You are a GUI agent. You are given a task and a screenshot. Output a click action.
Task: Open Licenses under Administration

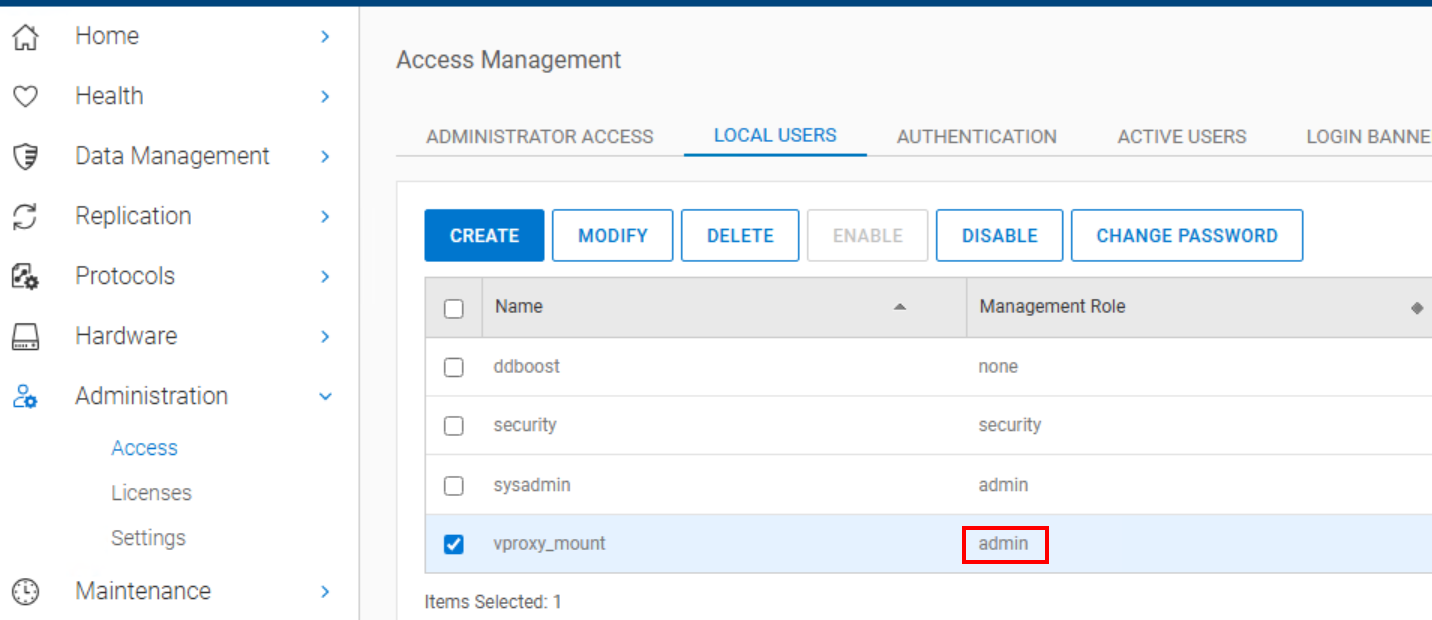(x=151, y=493)
